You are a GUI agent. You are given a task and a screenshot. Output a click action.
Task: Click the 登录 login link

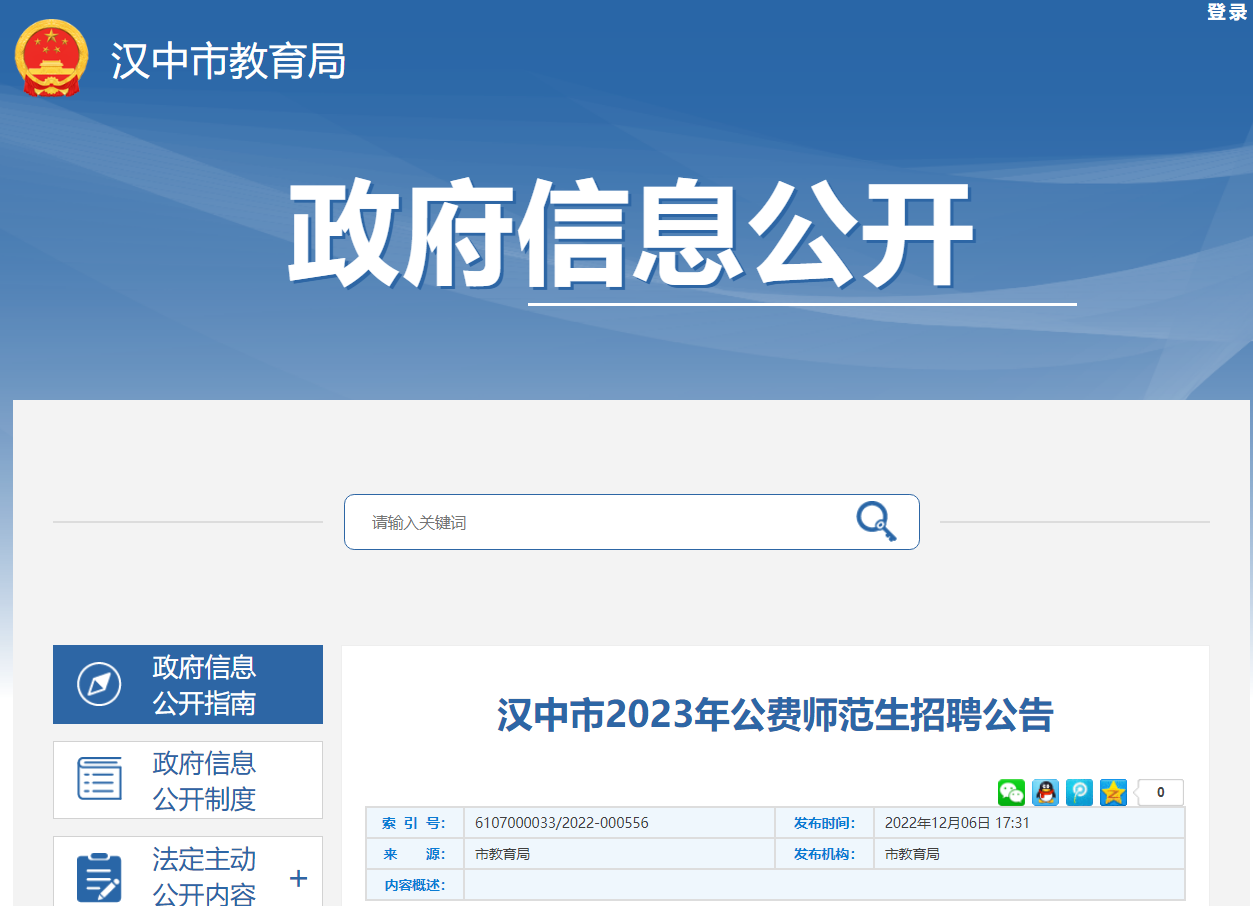pos(1226,12)
